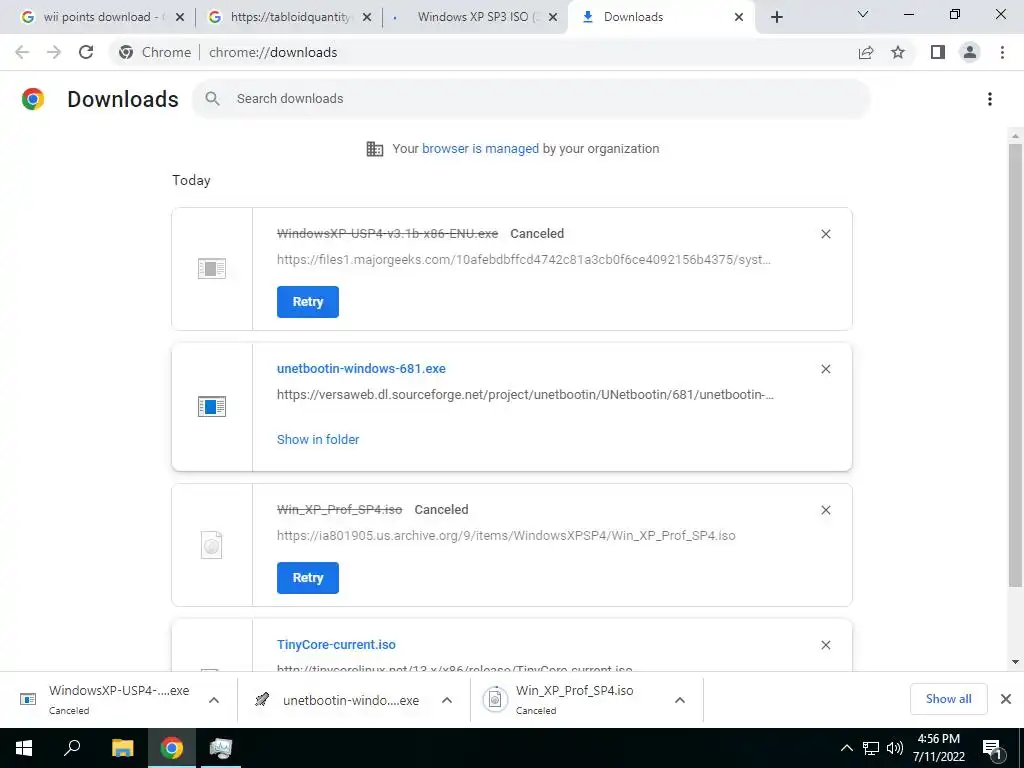This screenshot has height=768, width=1024.
Task: Remove unetbootin-windows-681.exe from list with X
Action: (x=825, y=369)
